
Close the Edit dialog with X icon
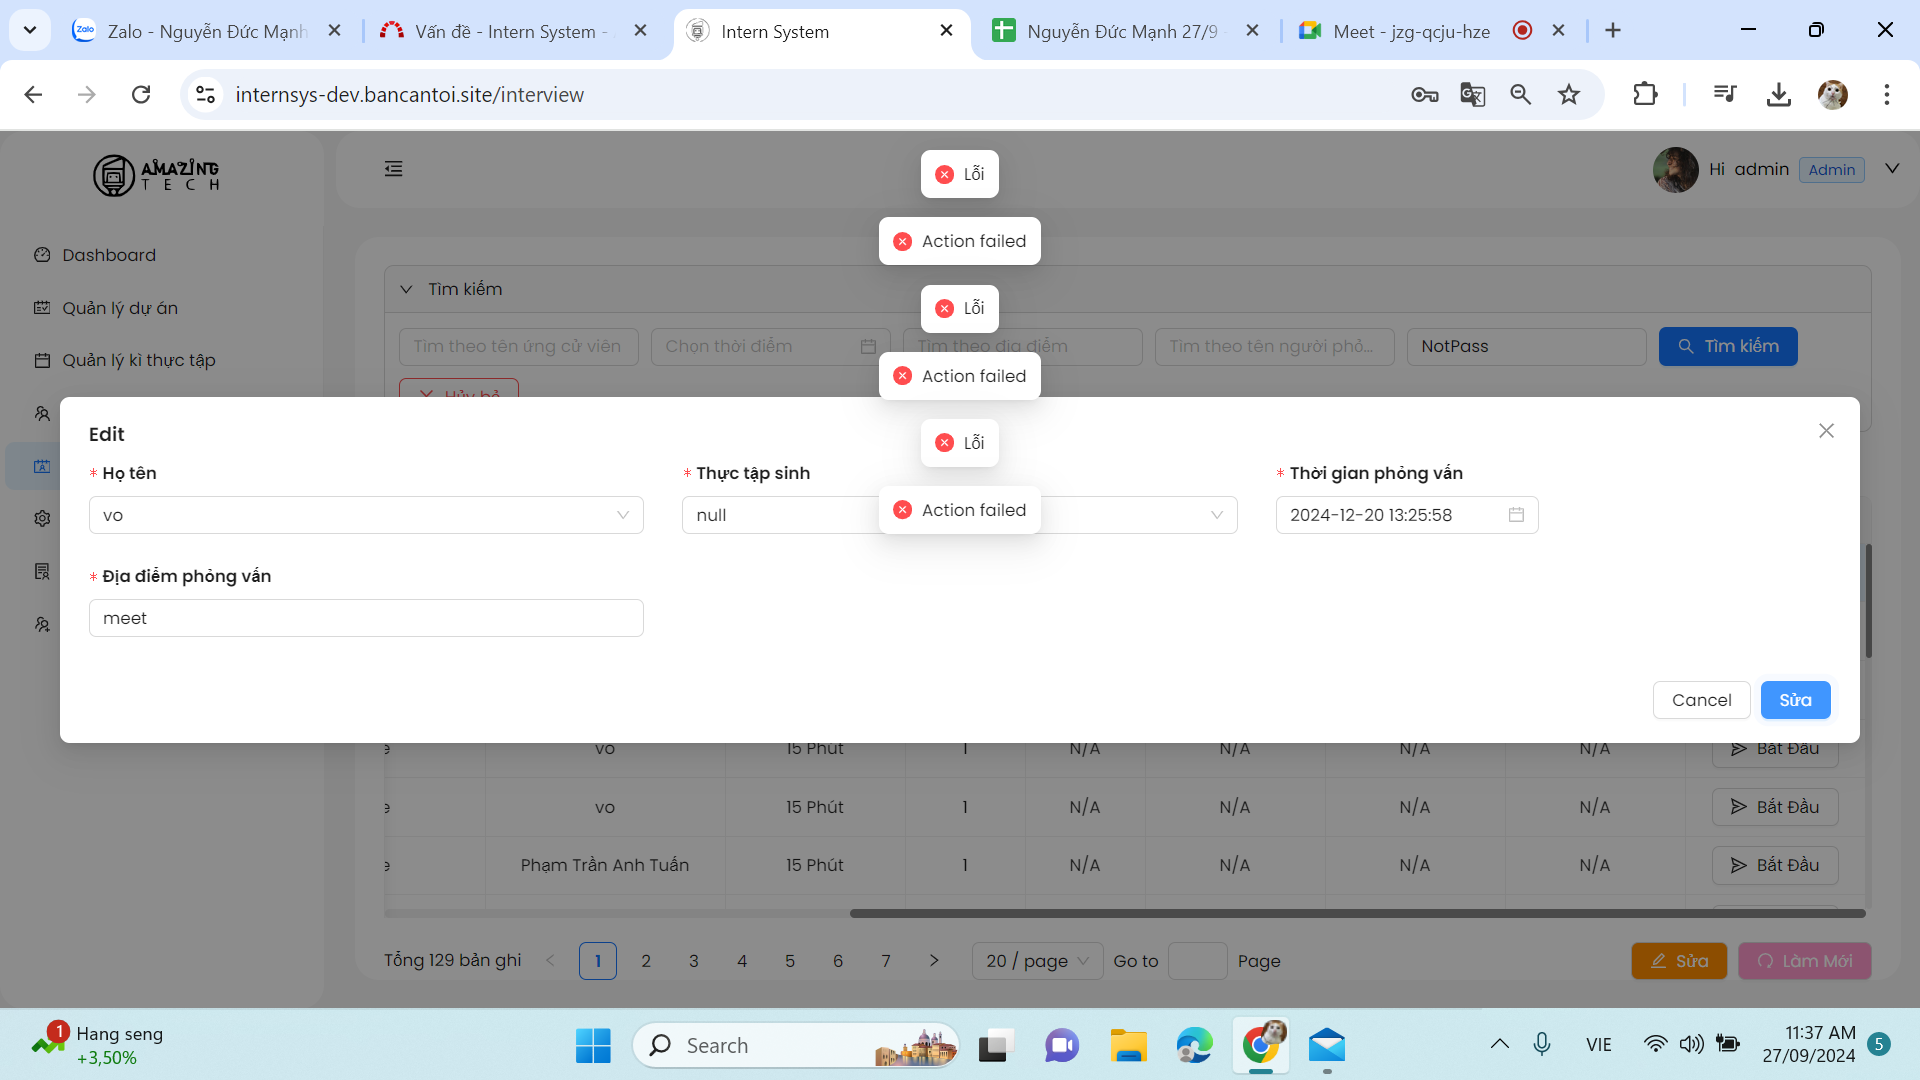pos(1826,431)
